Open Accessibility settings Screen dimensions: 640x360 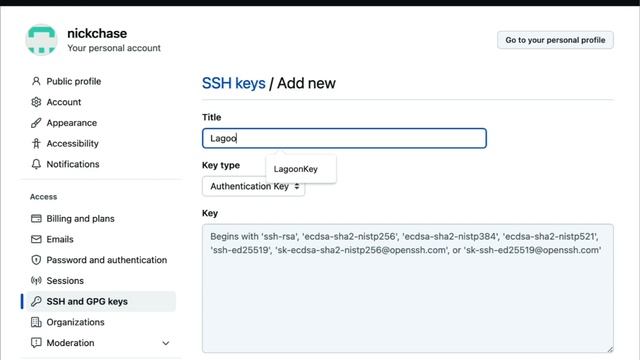73,143
